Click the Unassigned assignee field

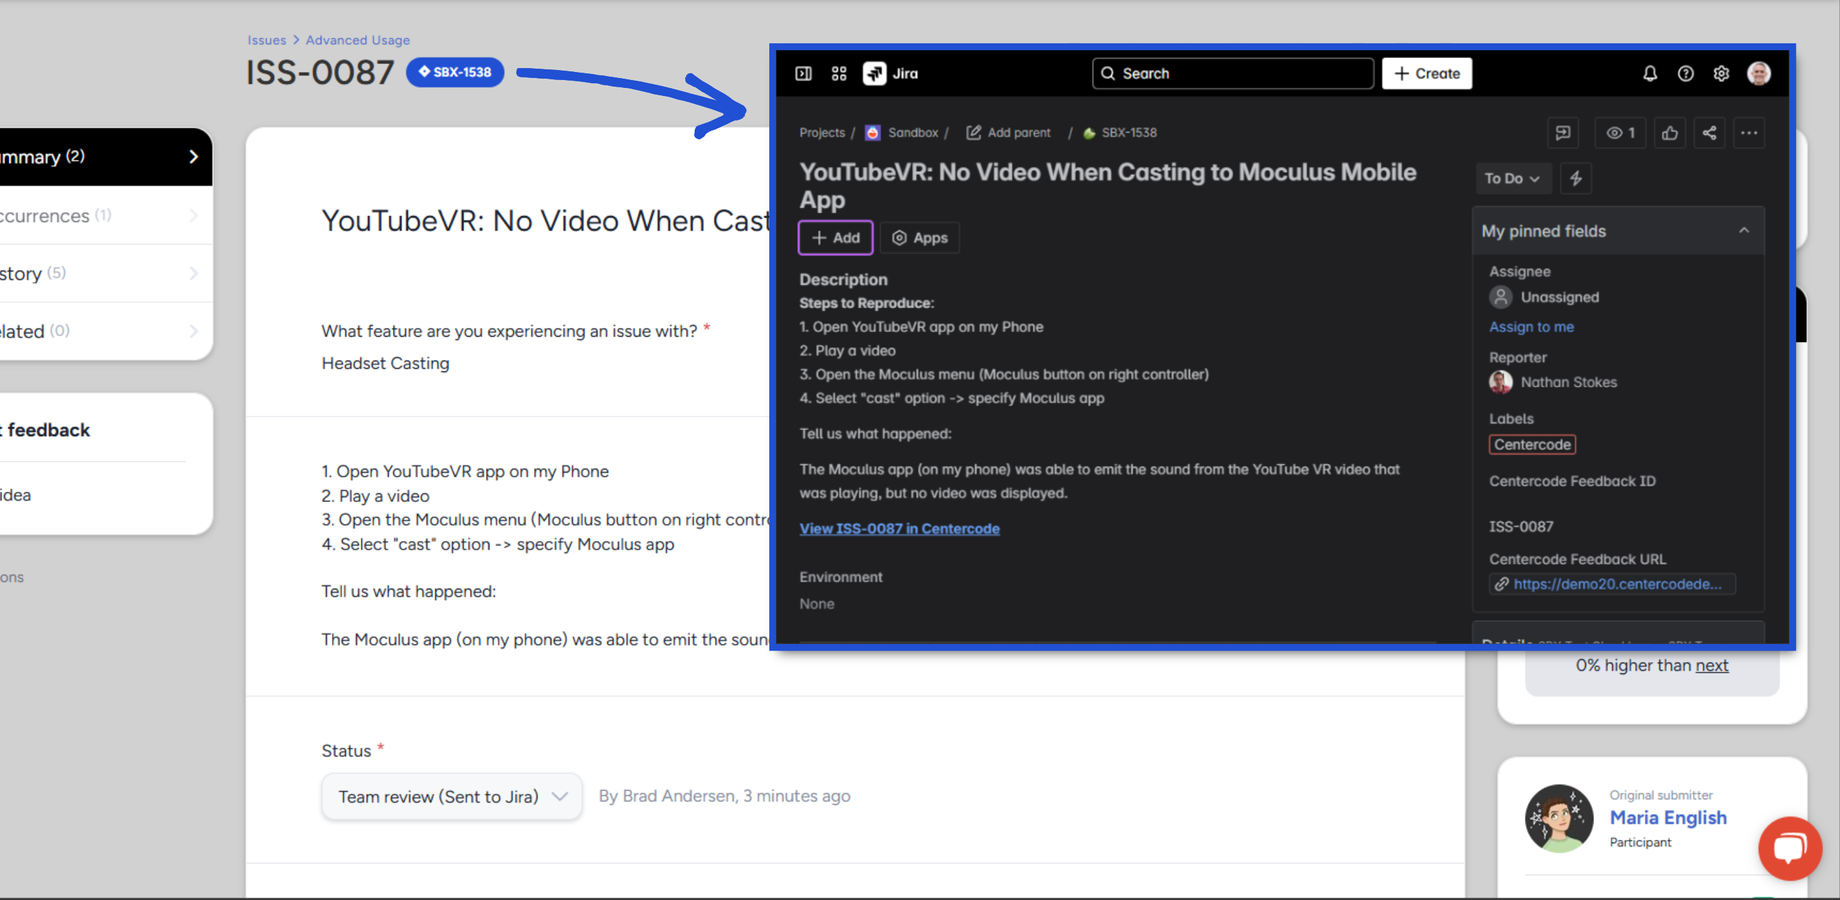[x=1545, y=297]
